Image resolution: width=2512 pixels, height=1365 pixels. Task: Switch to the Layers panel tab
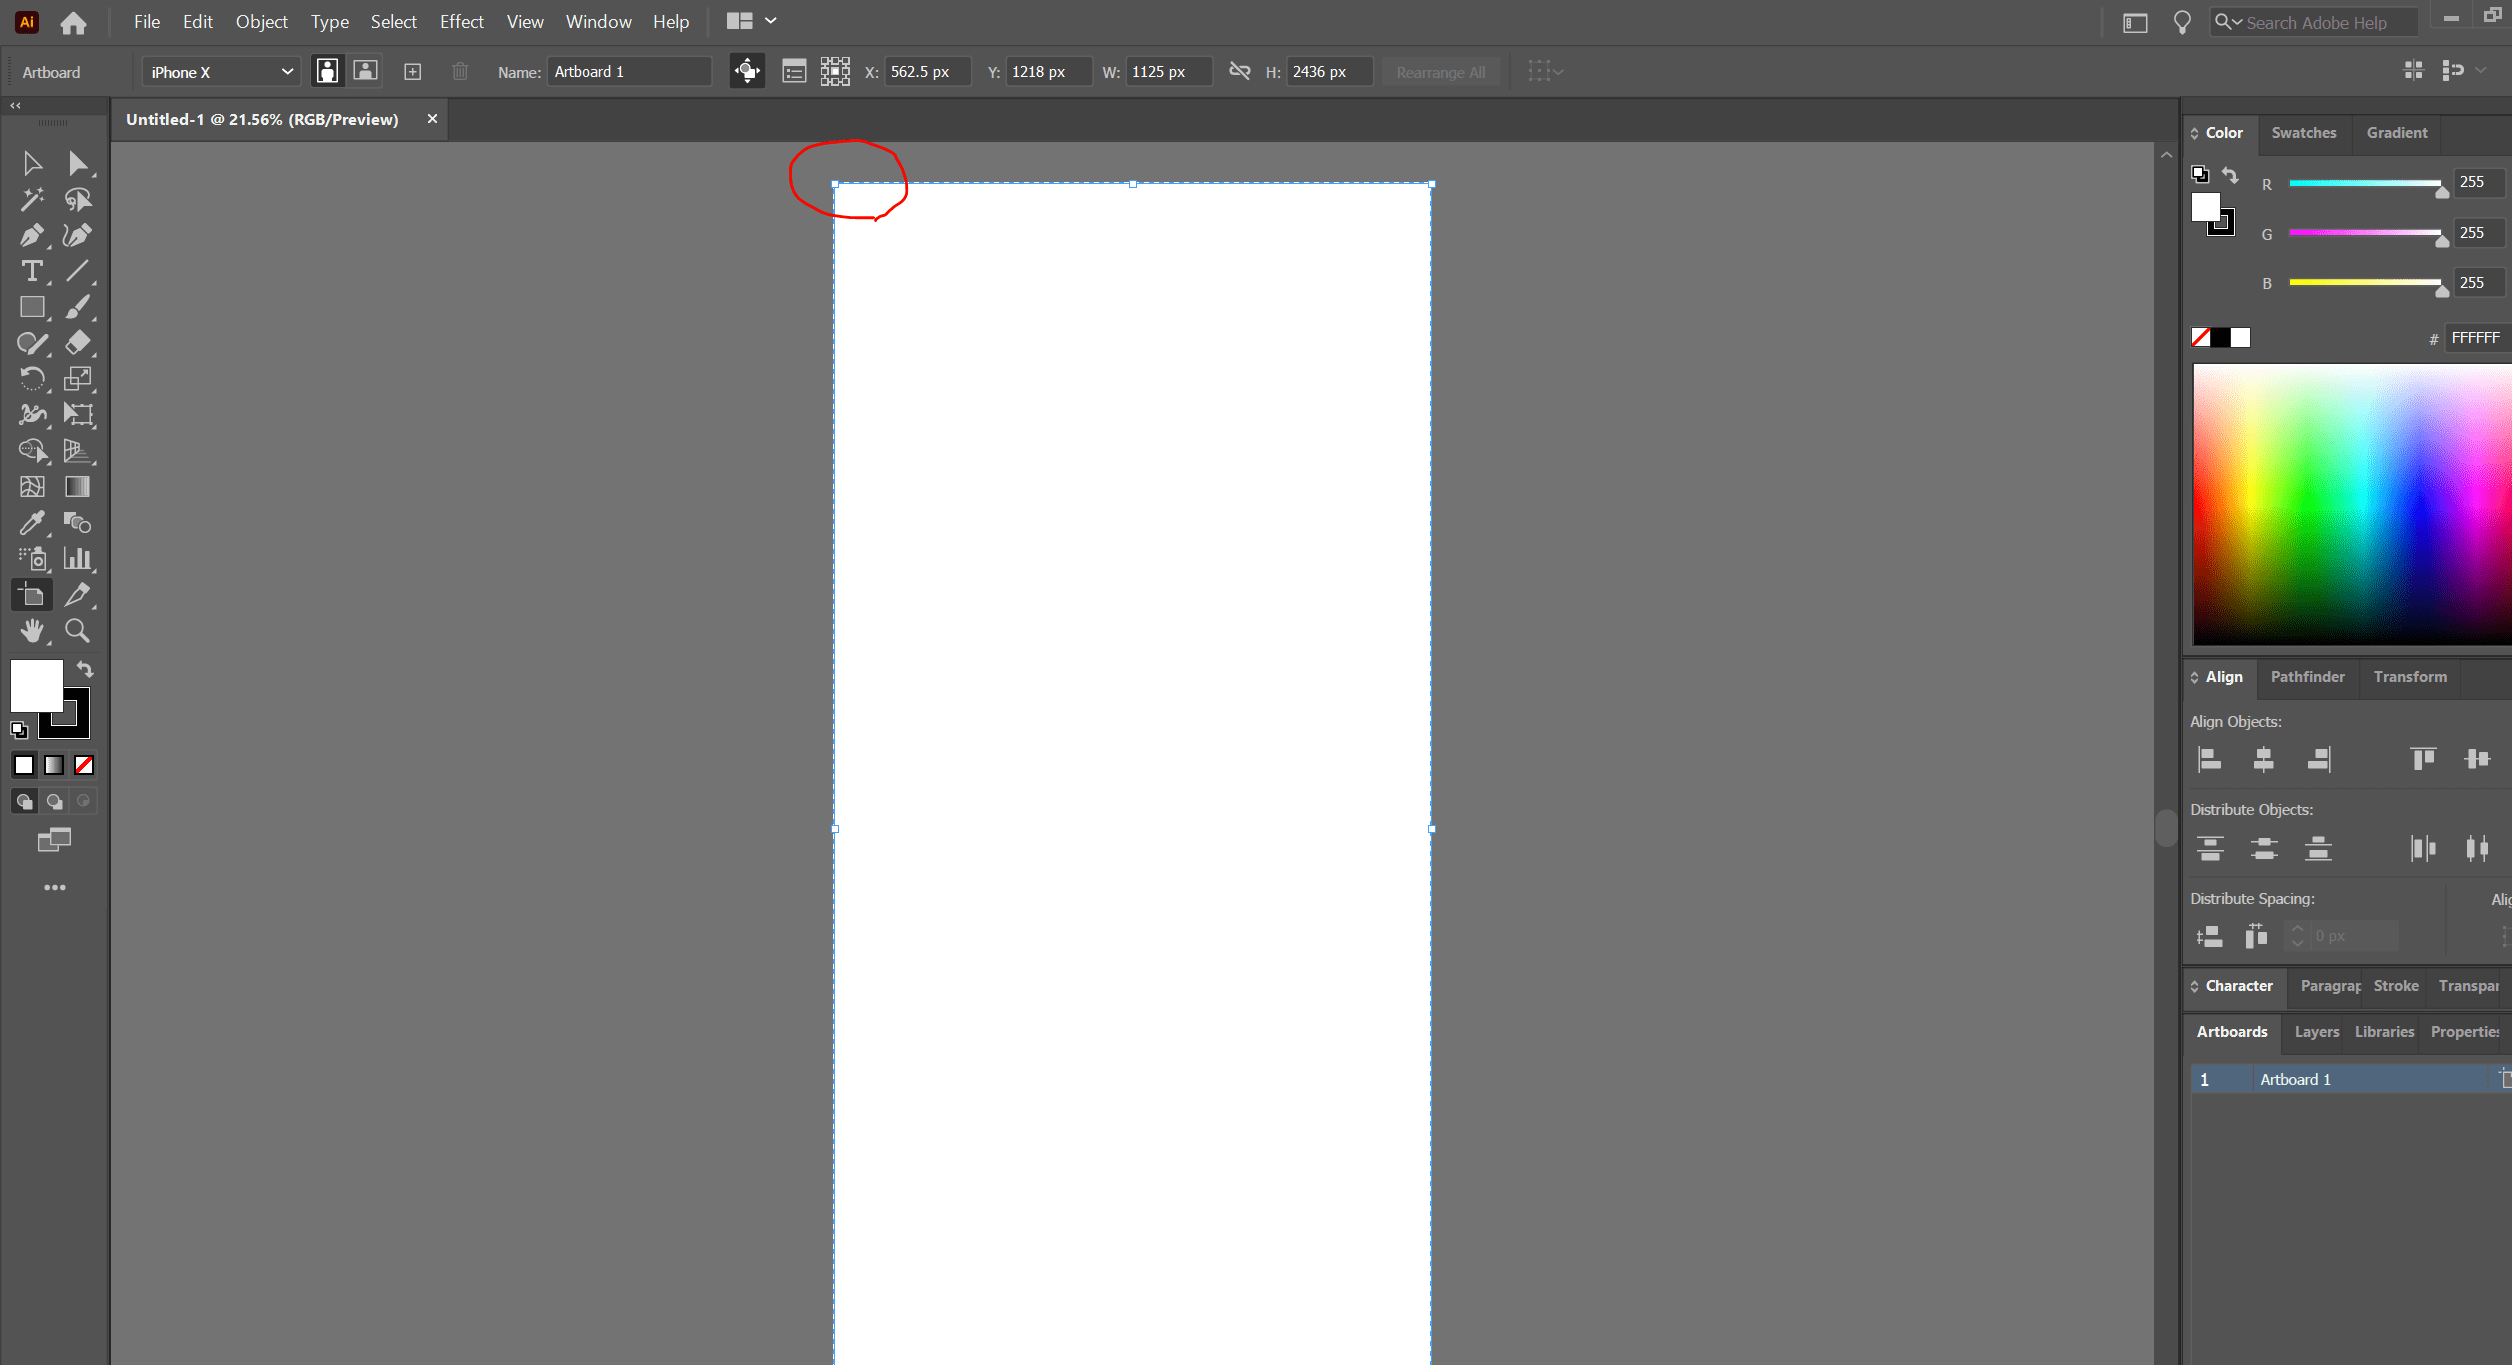click(x=2315, y=1031)
